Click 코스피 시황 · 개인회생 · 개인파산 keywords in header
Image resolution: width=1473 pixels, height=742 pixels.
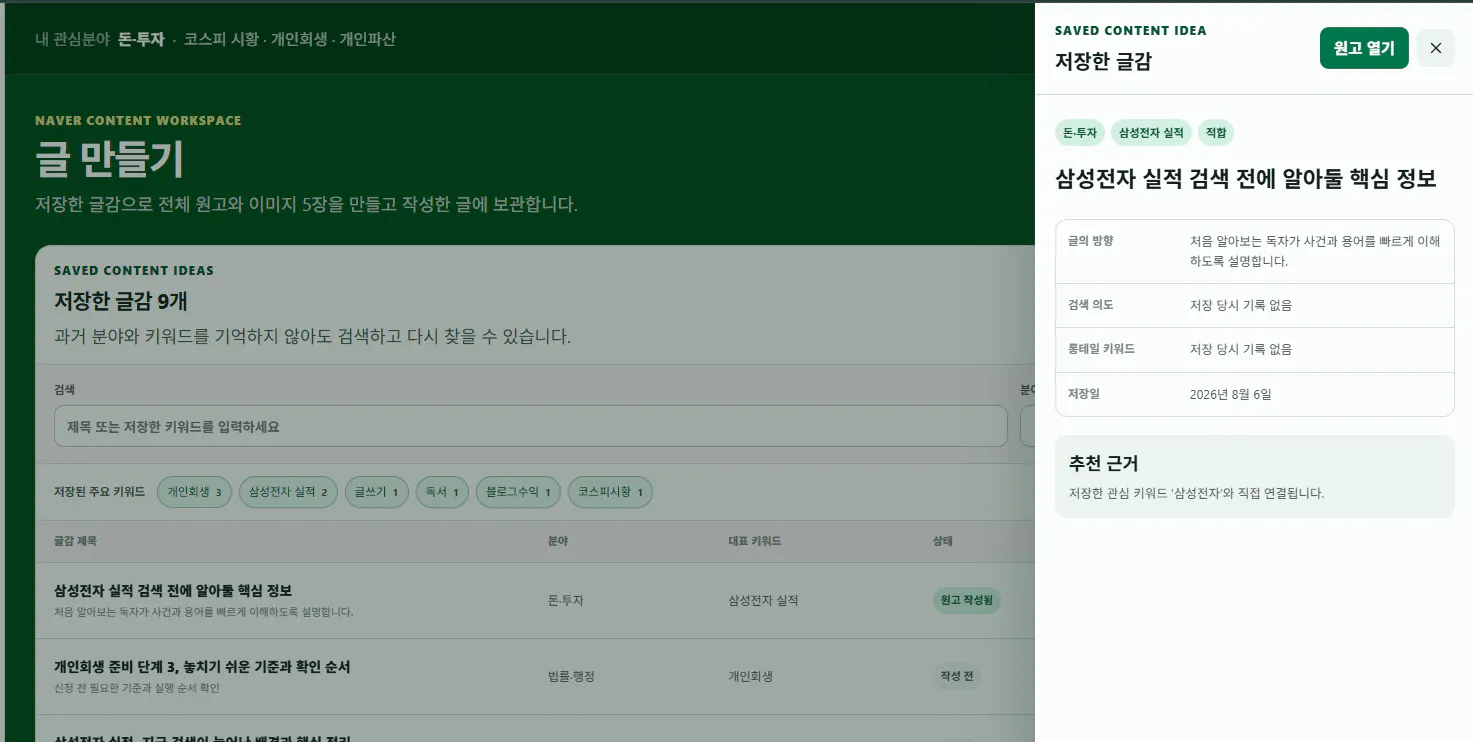pyautogui.click(x=290, y=40)
